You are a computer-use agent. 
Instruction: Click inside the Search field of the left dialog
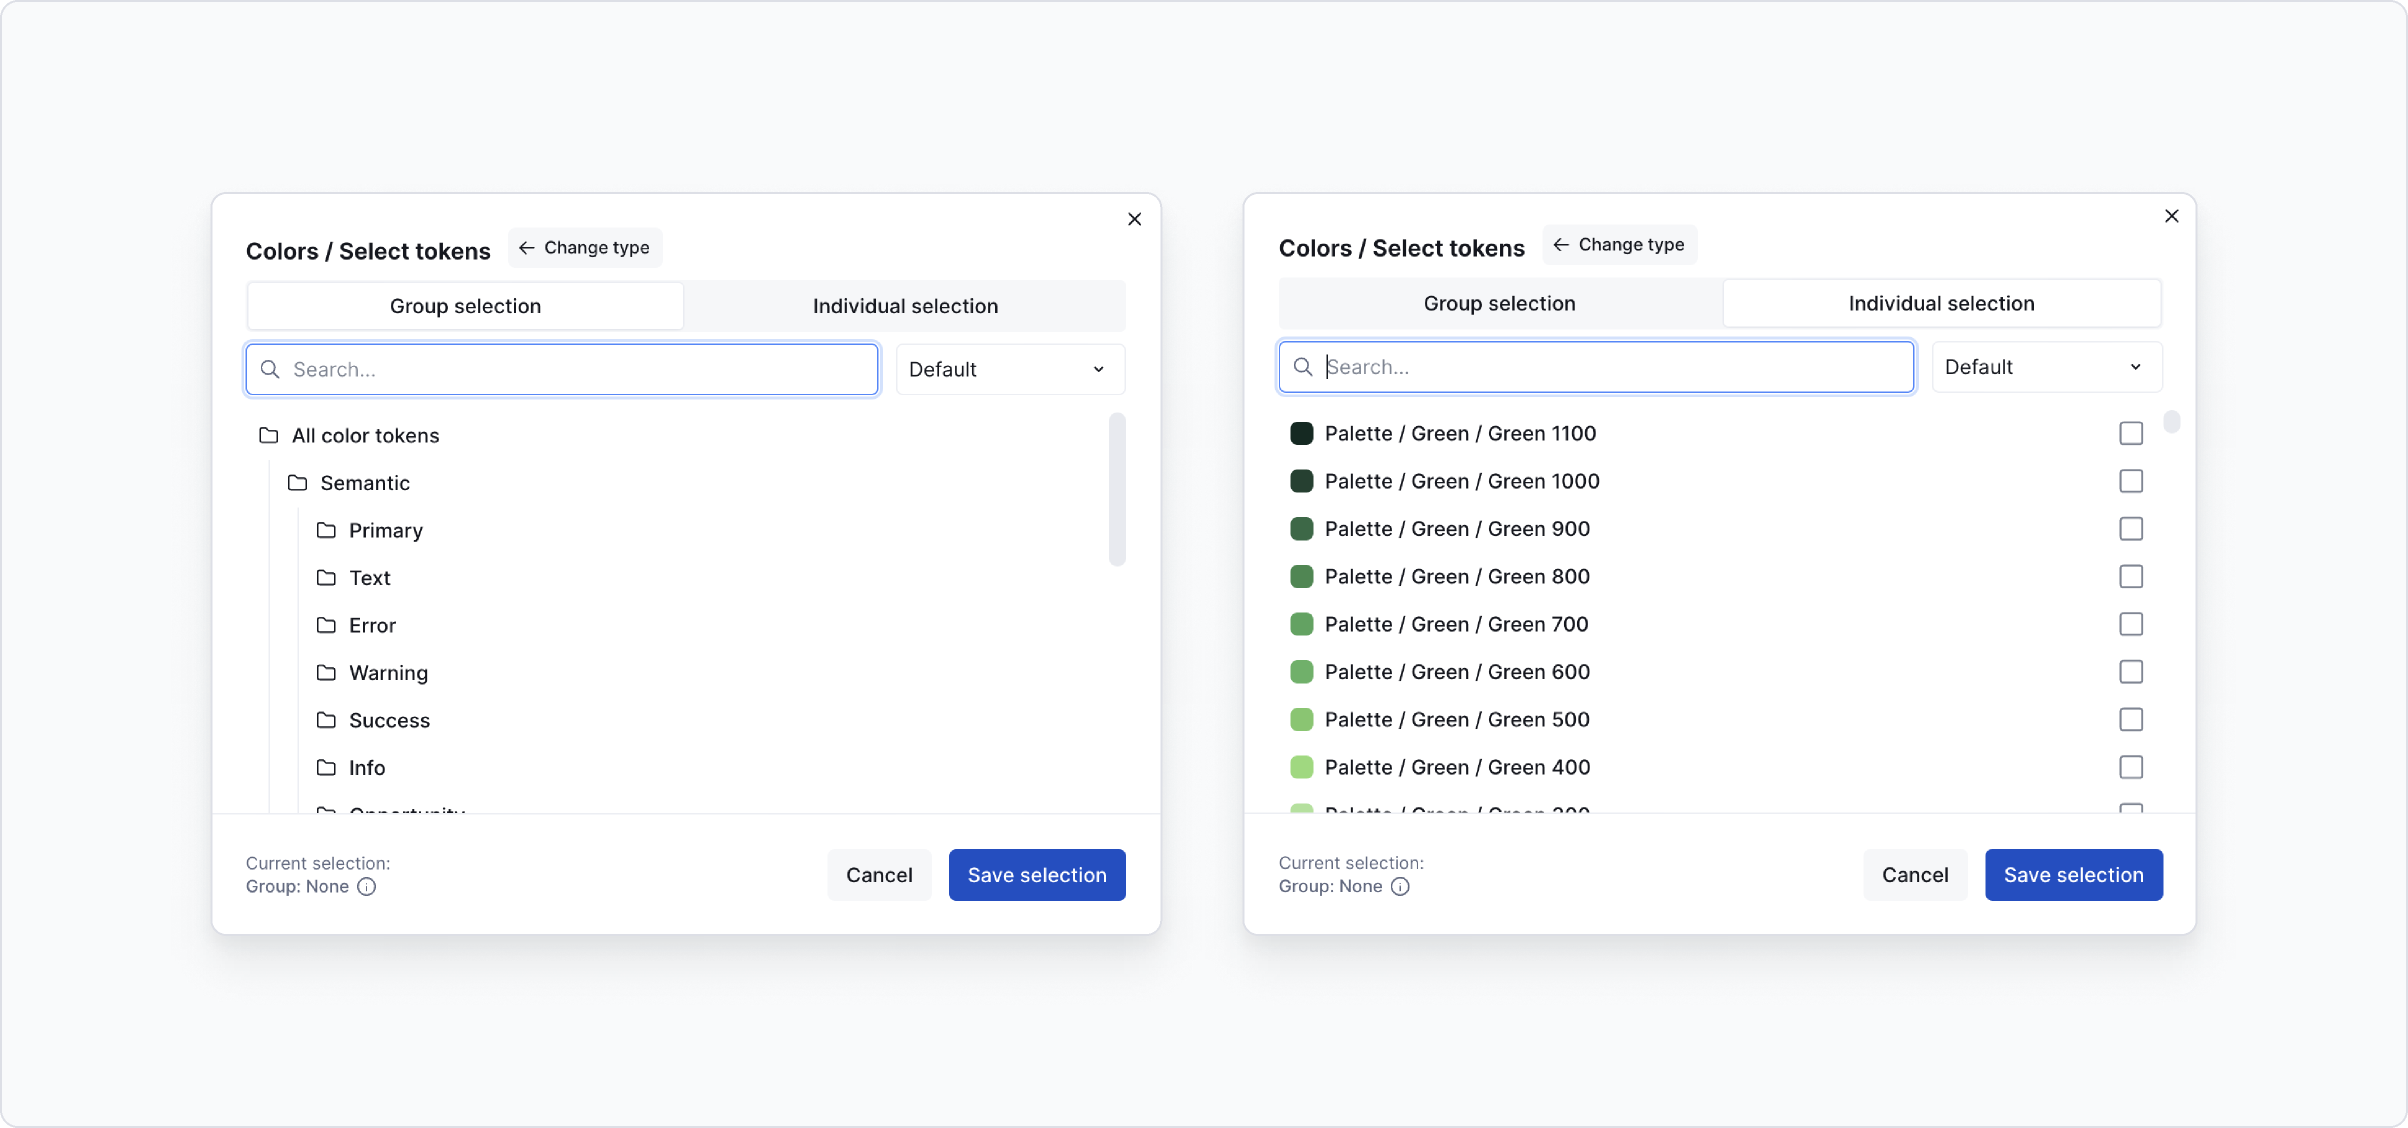pyautogui.click(x=560, y=369)
